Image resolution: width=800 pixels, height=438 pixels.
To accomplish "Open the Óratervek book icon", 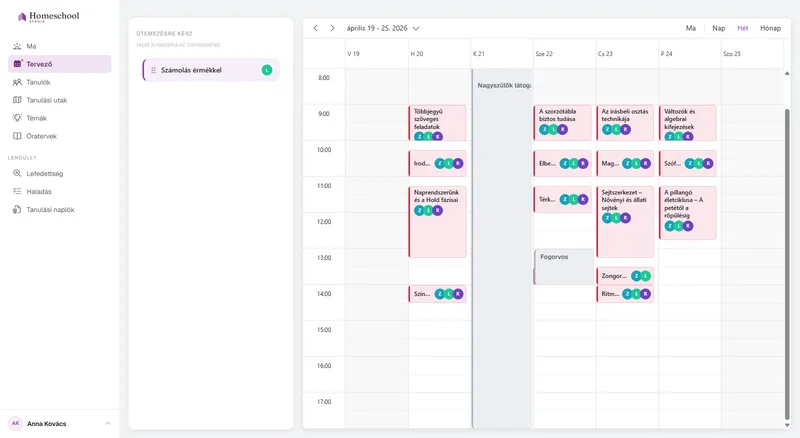I will tap(17, 136).
